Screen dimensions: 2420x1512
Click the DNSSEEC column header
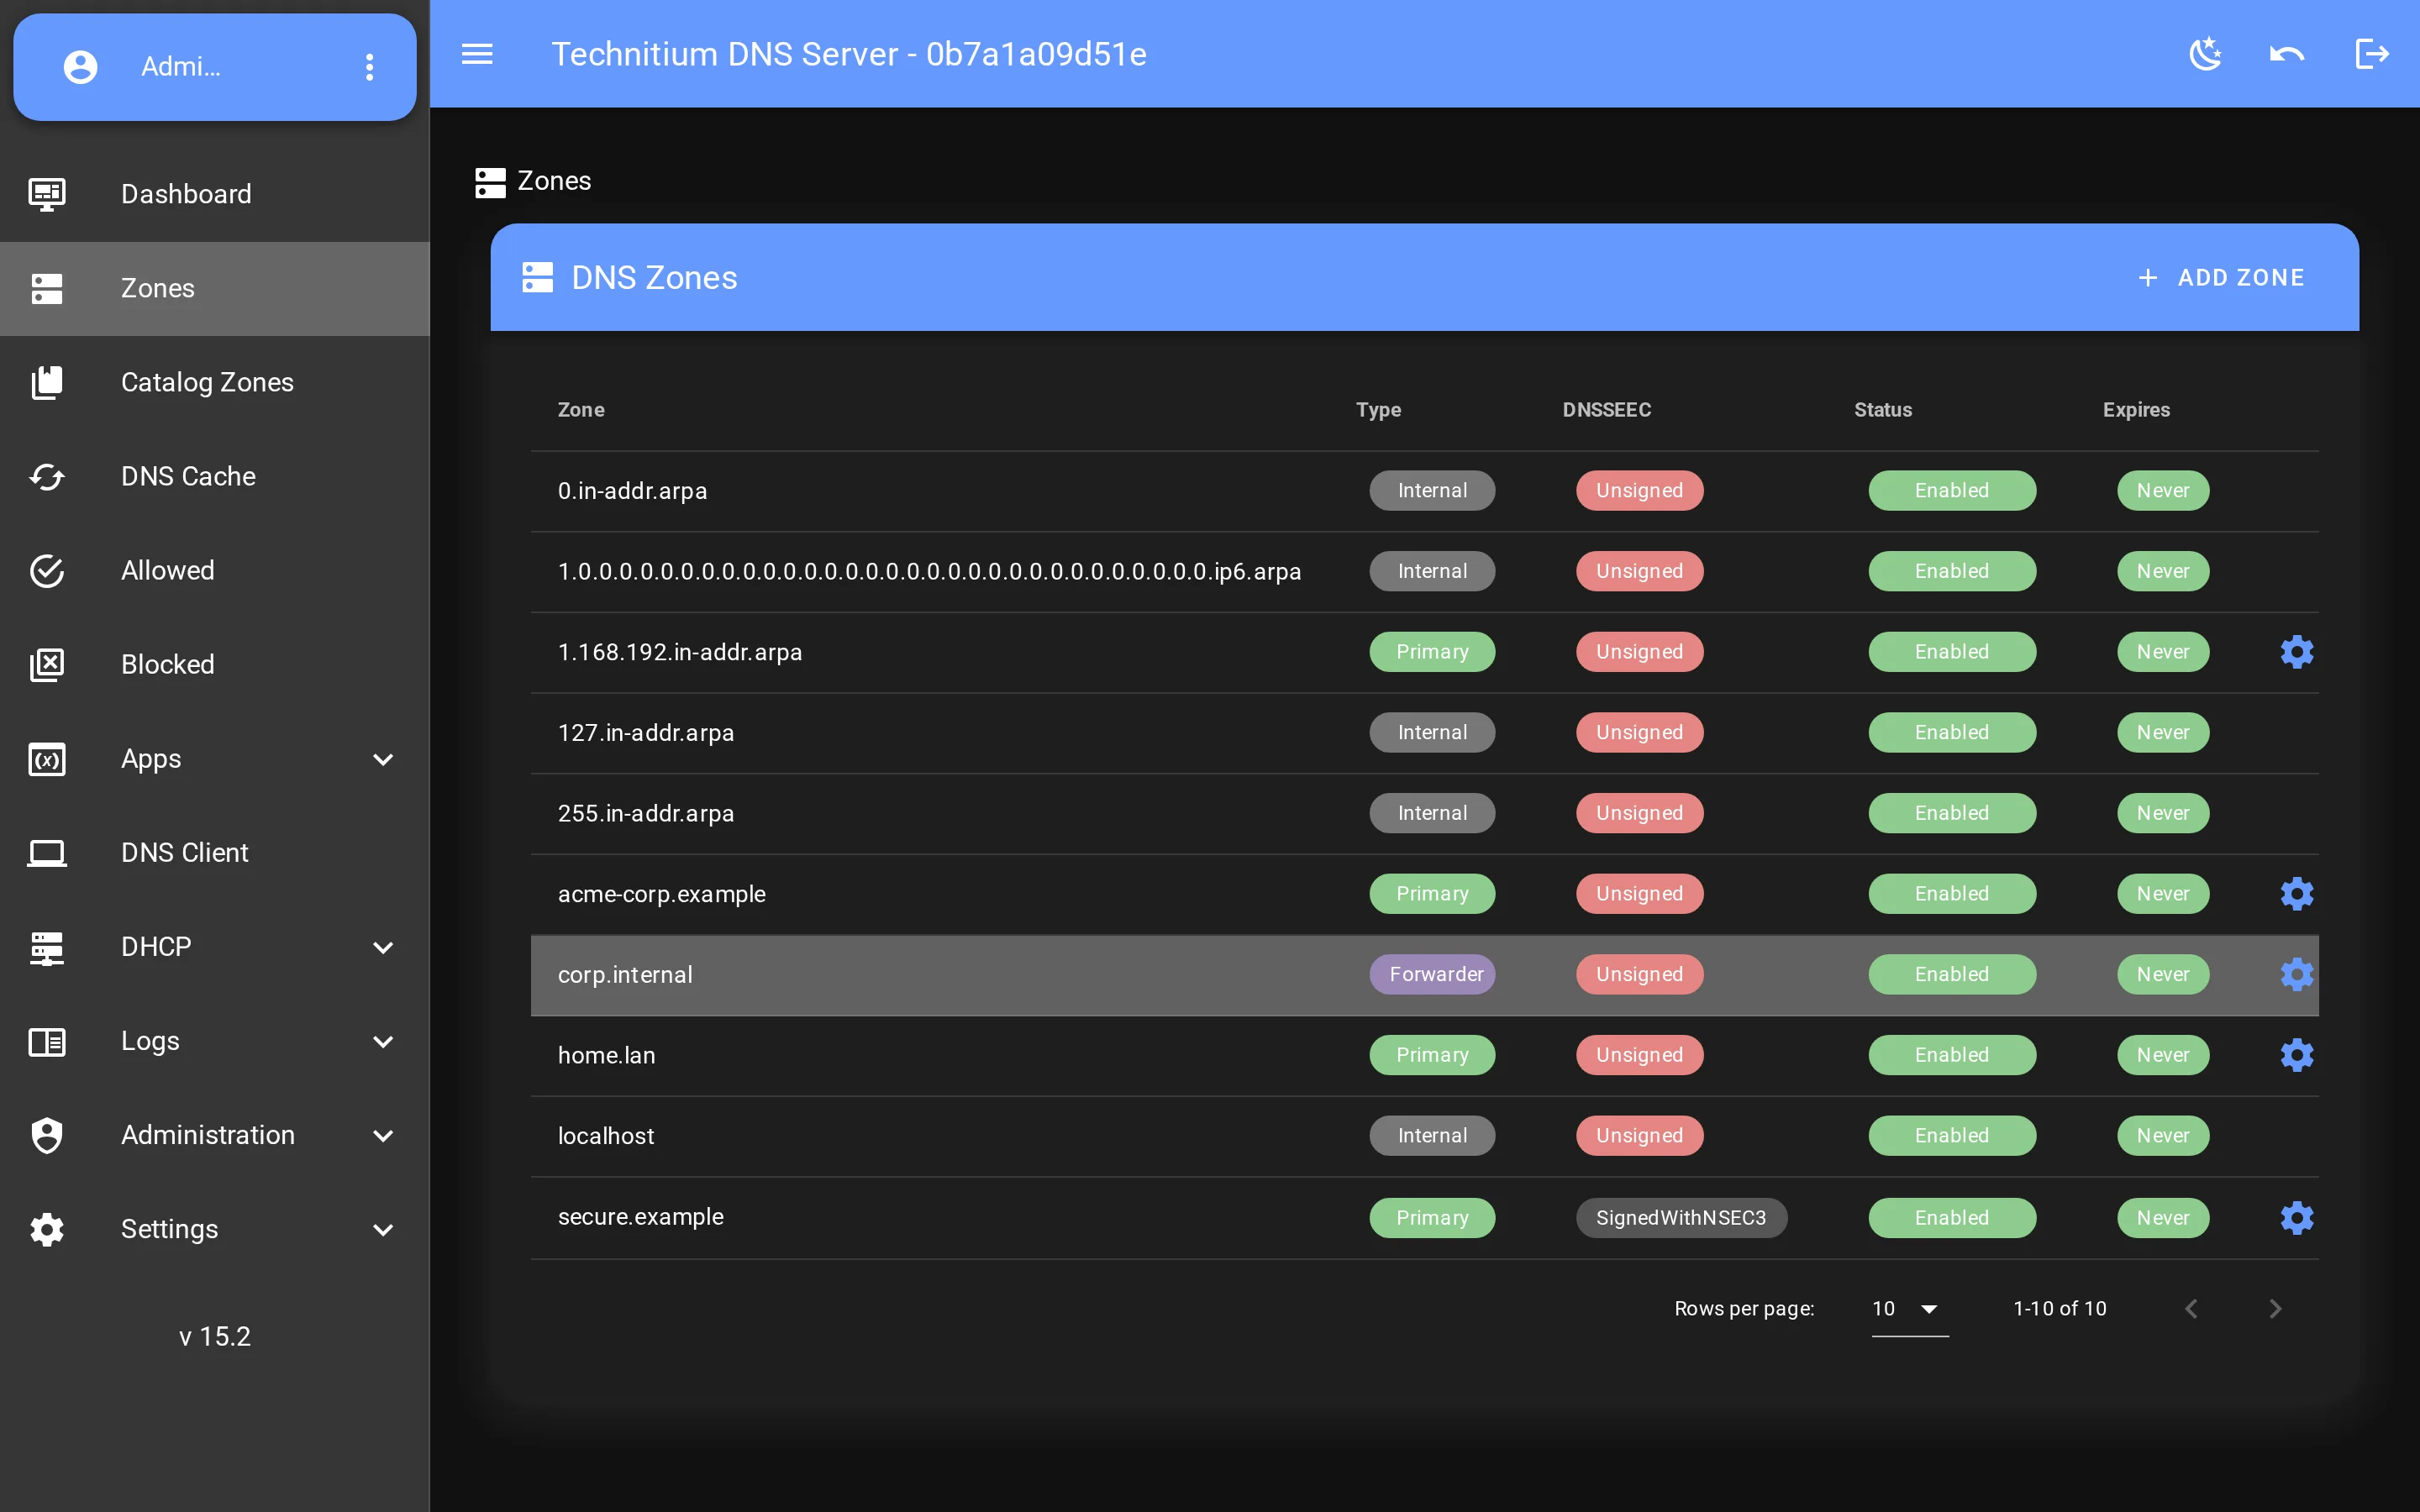[1606, 410]
